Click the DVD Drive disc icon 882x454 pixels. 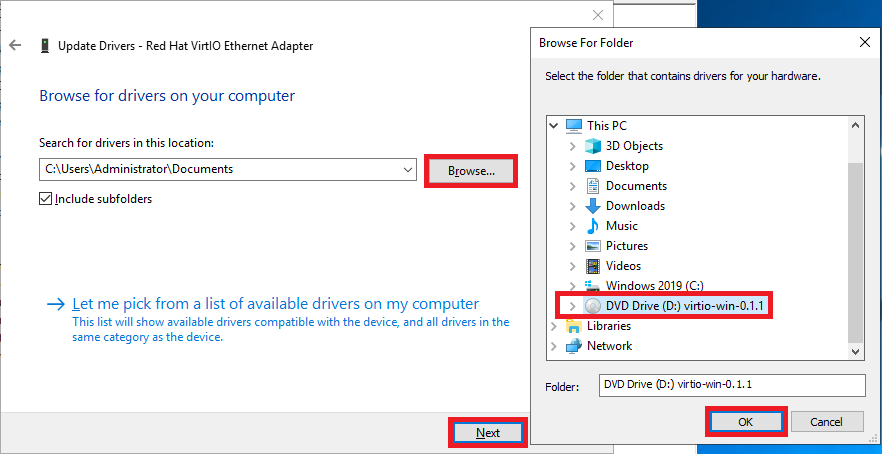coord(593,305)
